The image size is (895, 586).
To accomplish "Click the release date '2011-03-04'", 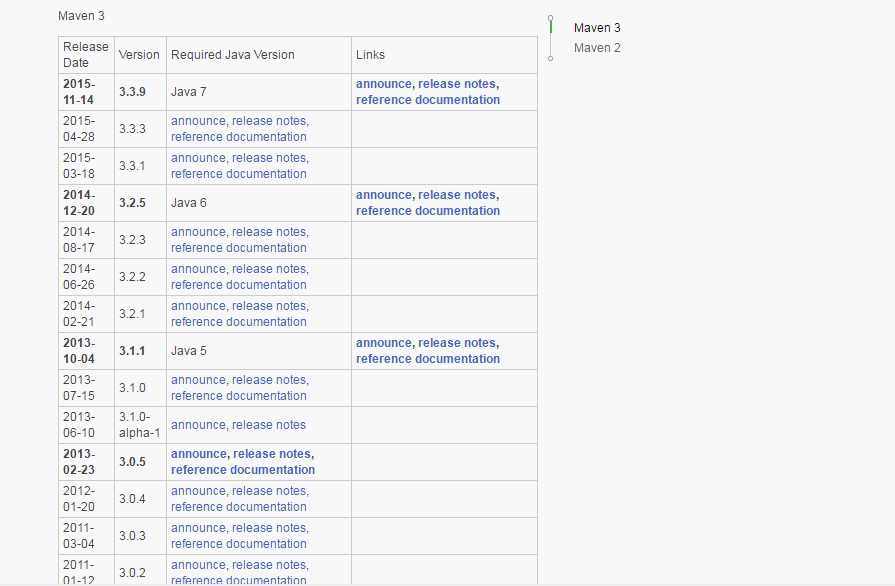I will tap(79, 536).
